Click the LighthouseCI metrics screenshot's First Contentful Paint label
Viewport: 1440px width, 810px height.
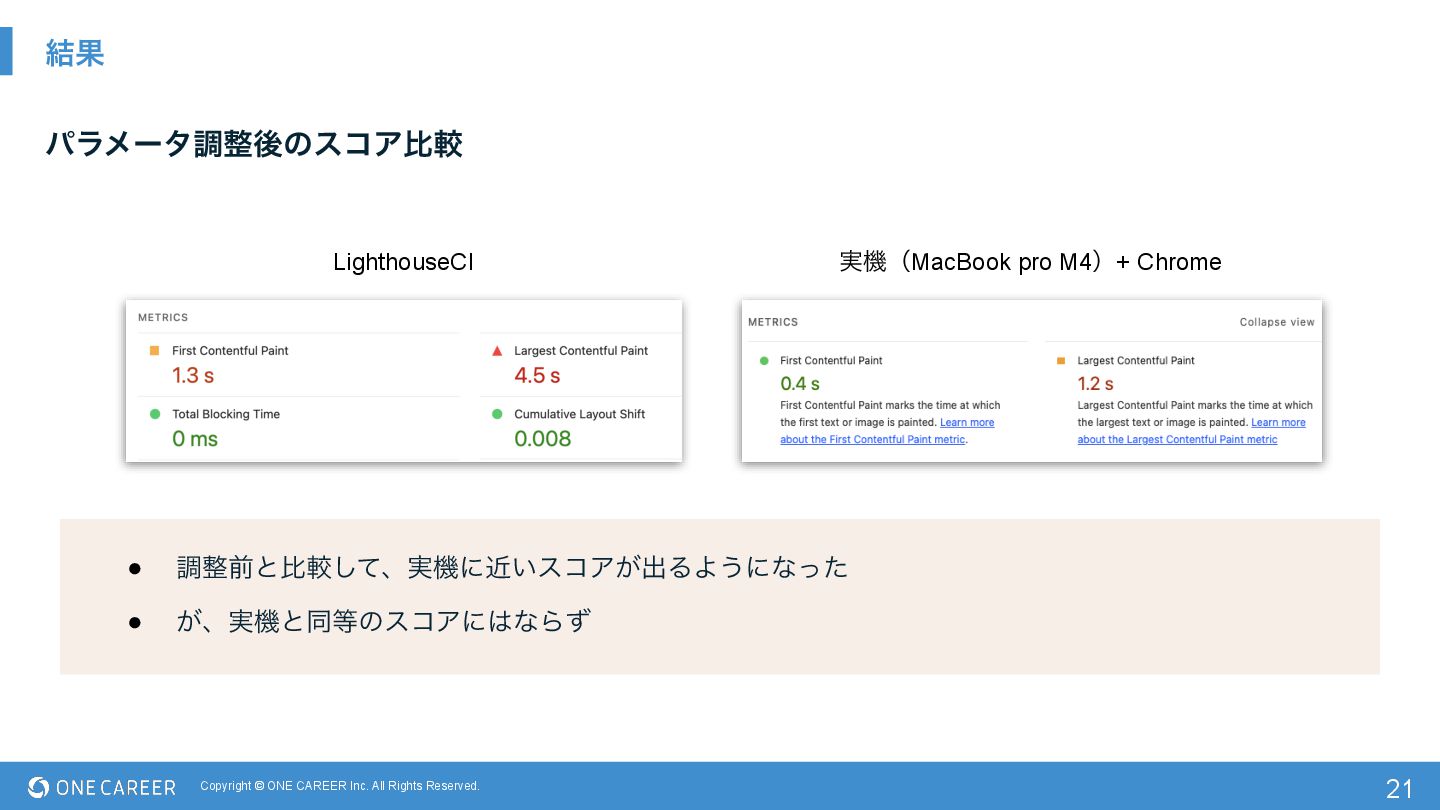tap(230, 351)
